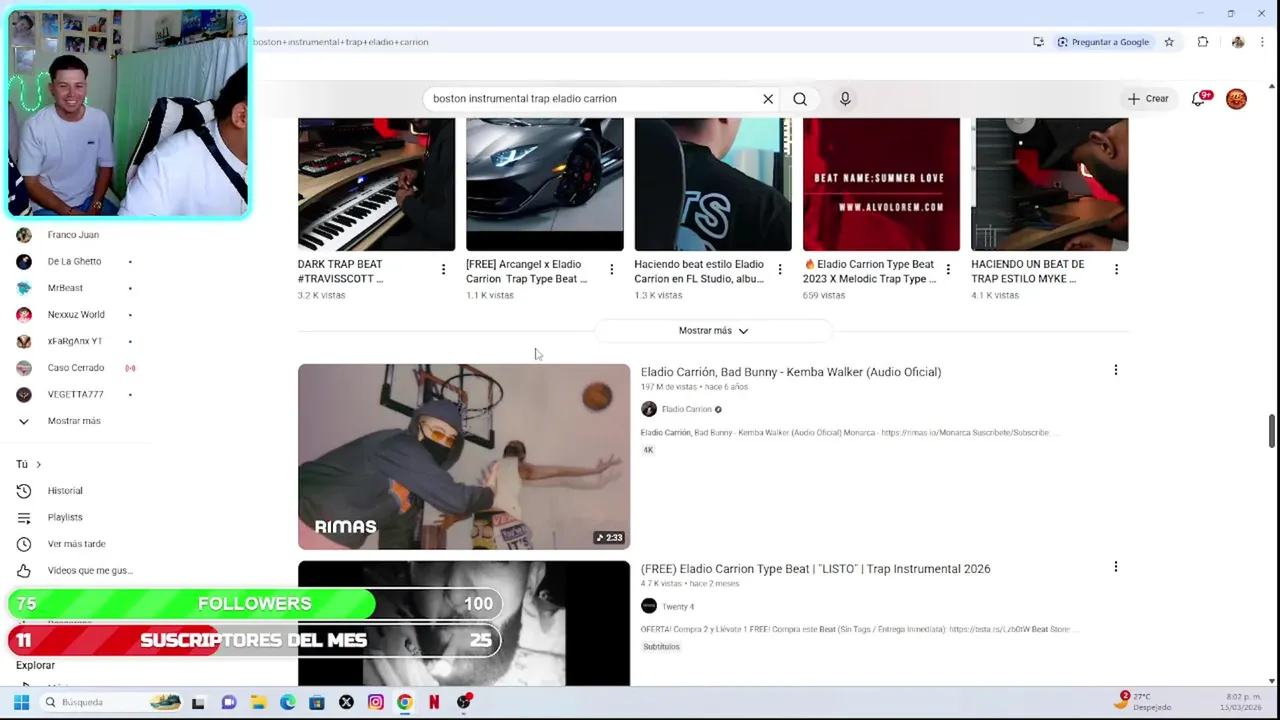Open Windows Start button
This screenshot has height=720, width=1280.
(21, 702)
